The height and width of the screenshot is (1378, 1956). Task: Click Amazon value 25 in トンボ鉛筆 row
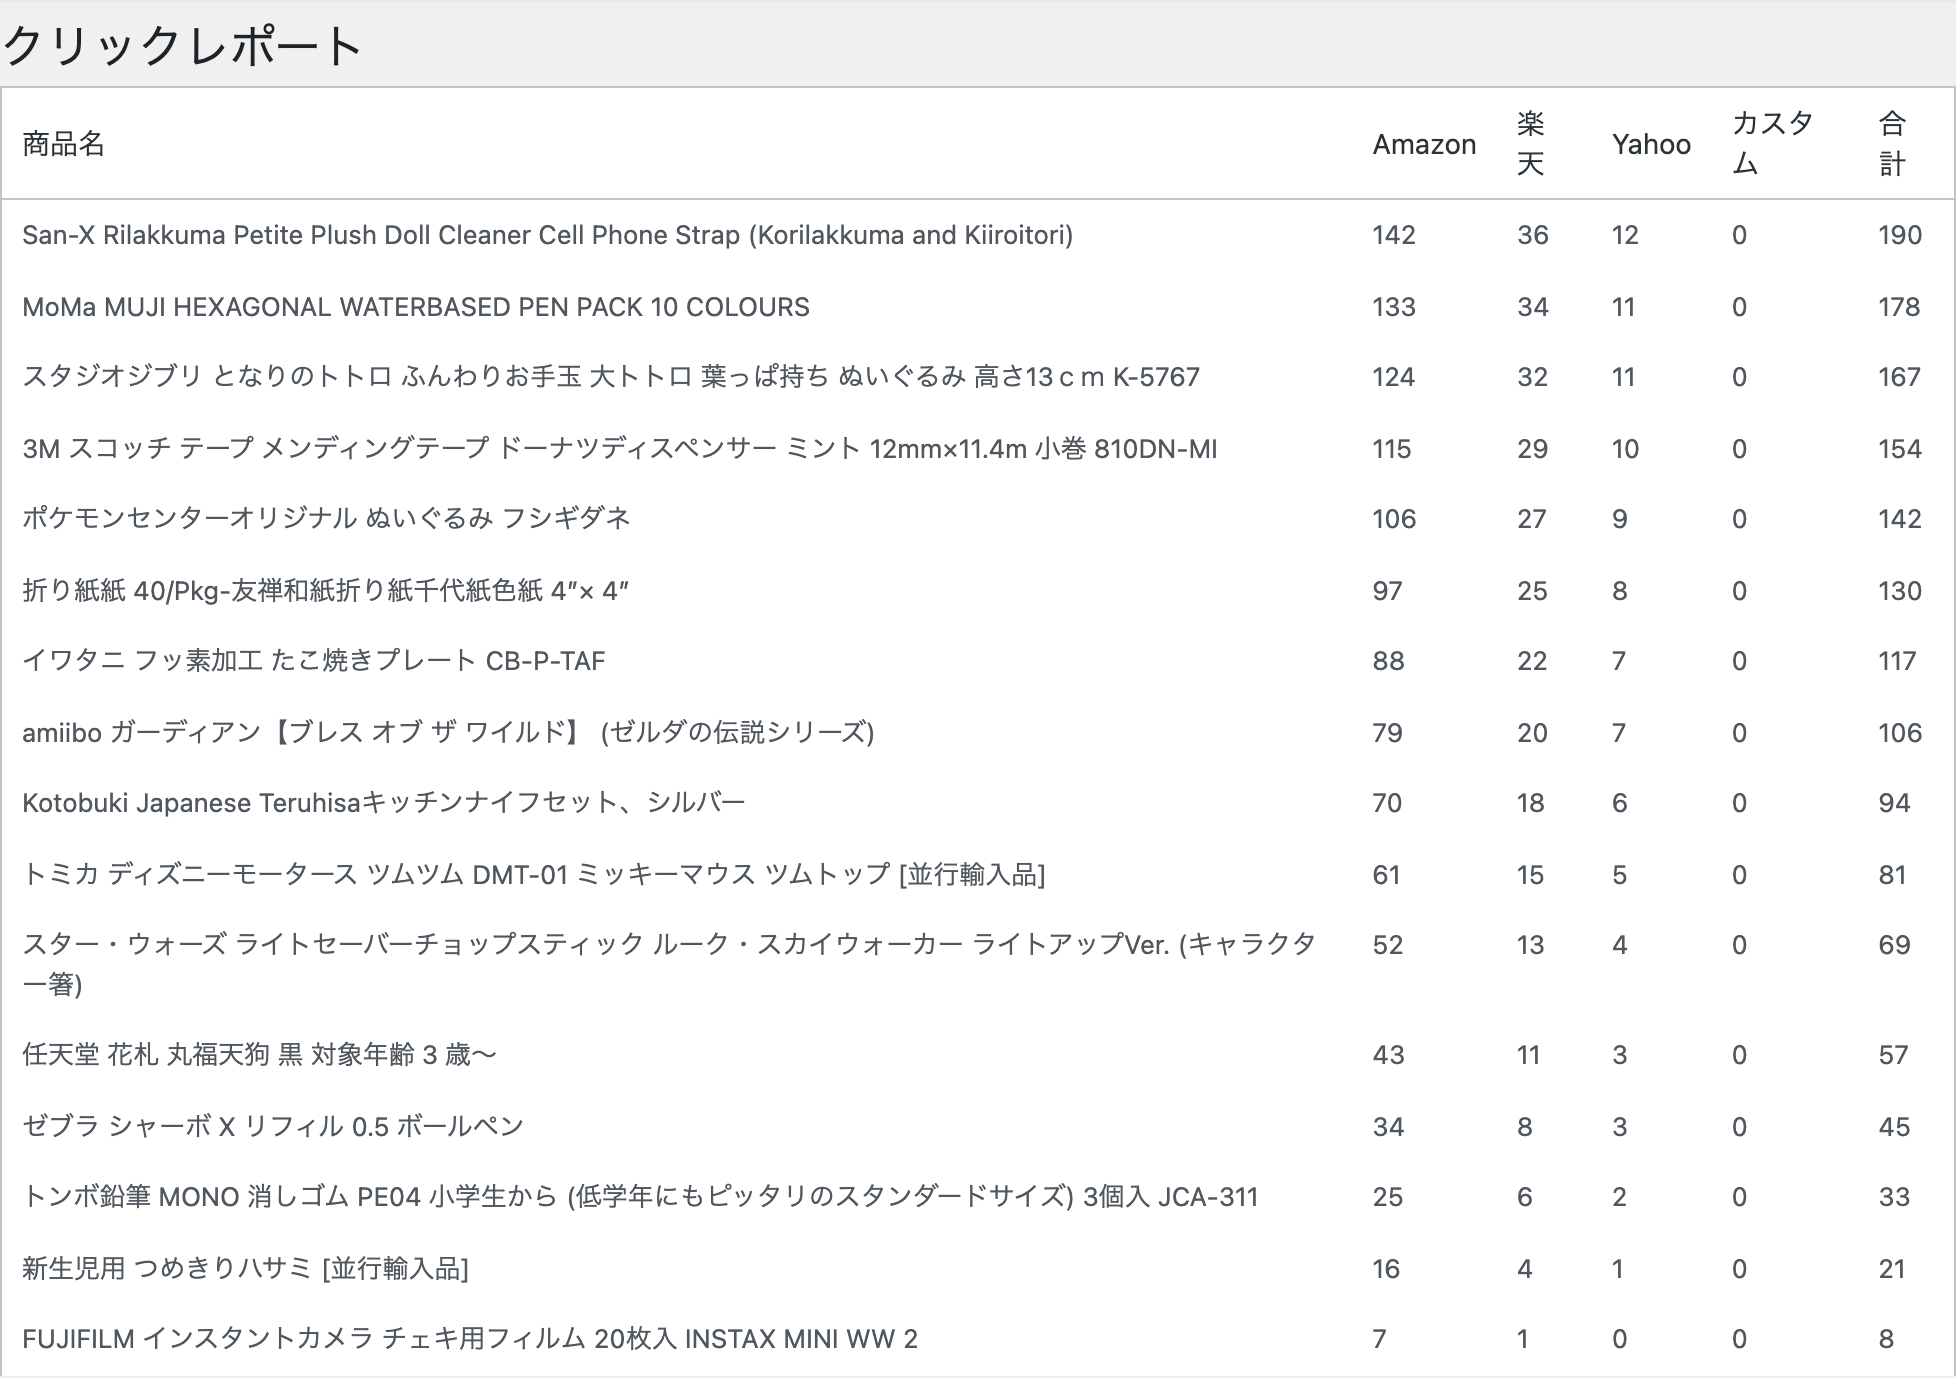point(1388,1197)
